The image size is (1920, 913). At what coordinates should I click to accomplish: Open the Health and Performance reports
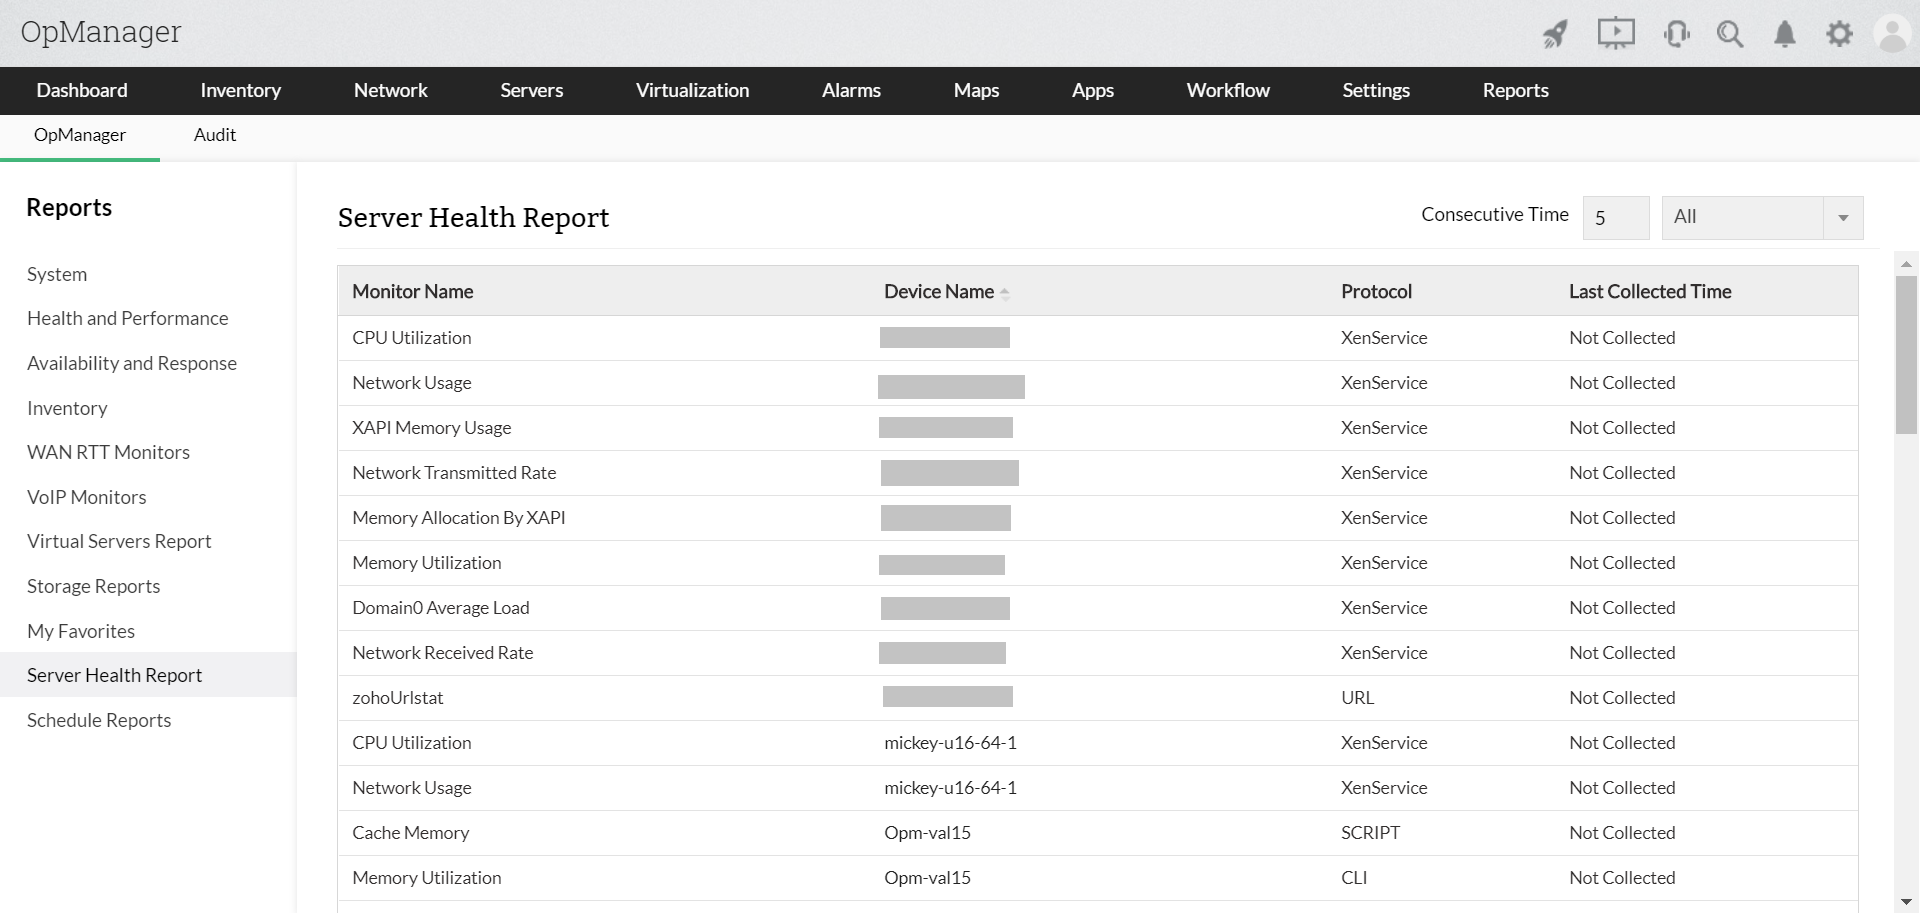[128, 318]
